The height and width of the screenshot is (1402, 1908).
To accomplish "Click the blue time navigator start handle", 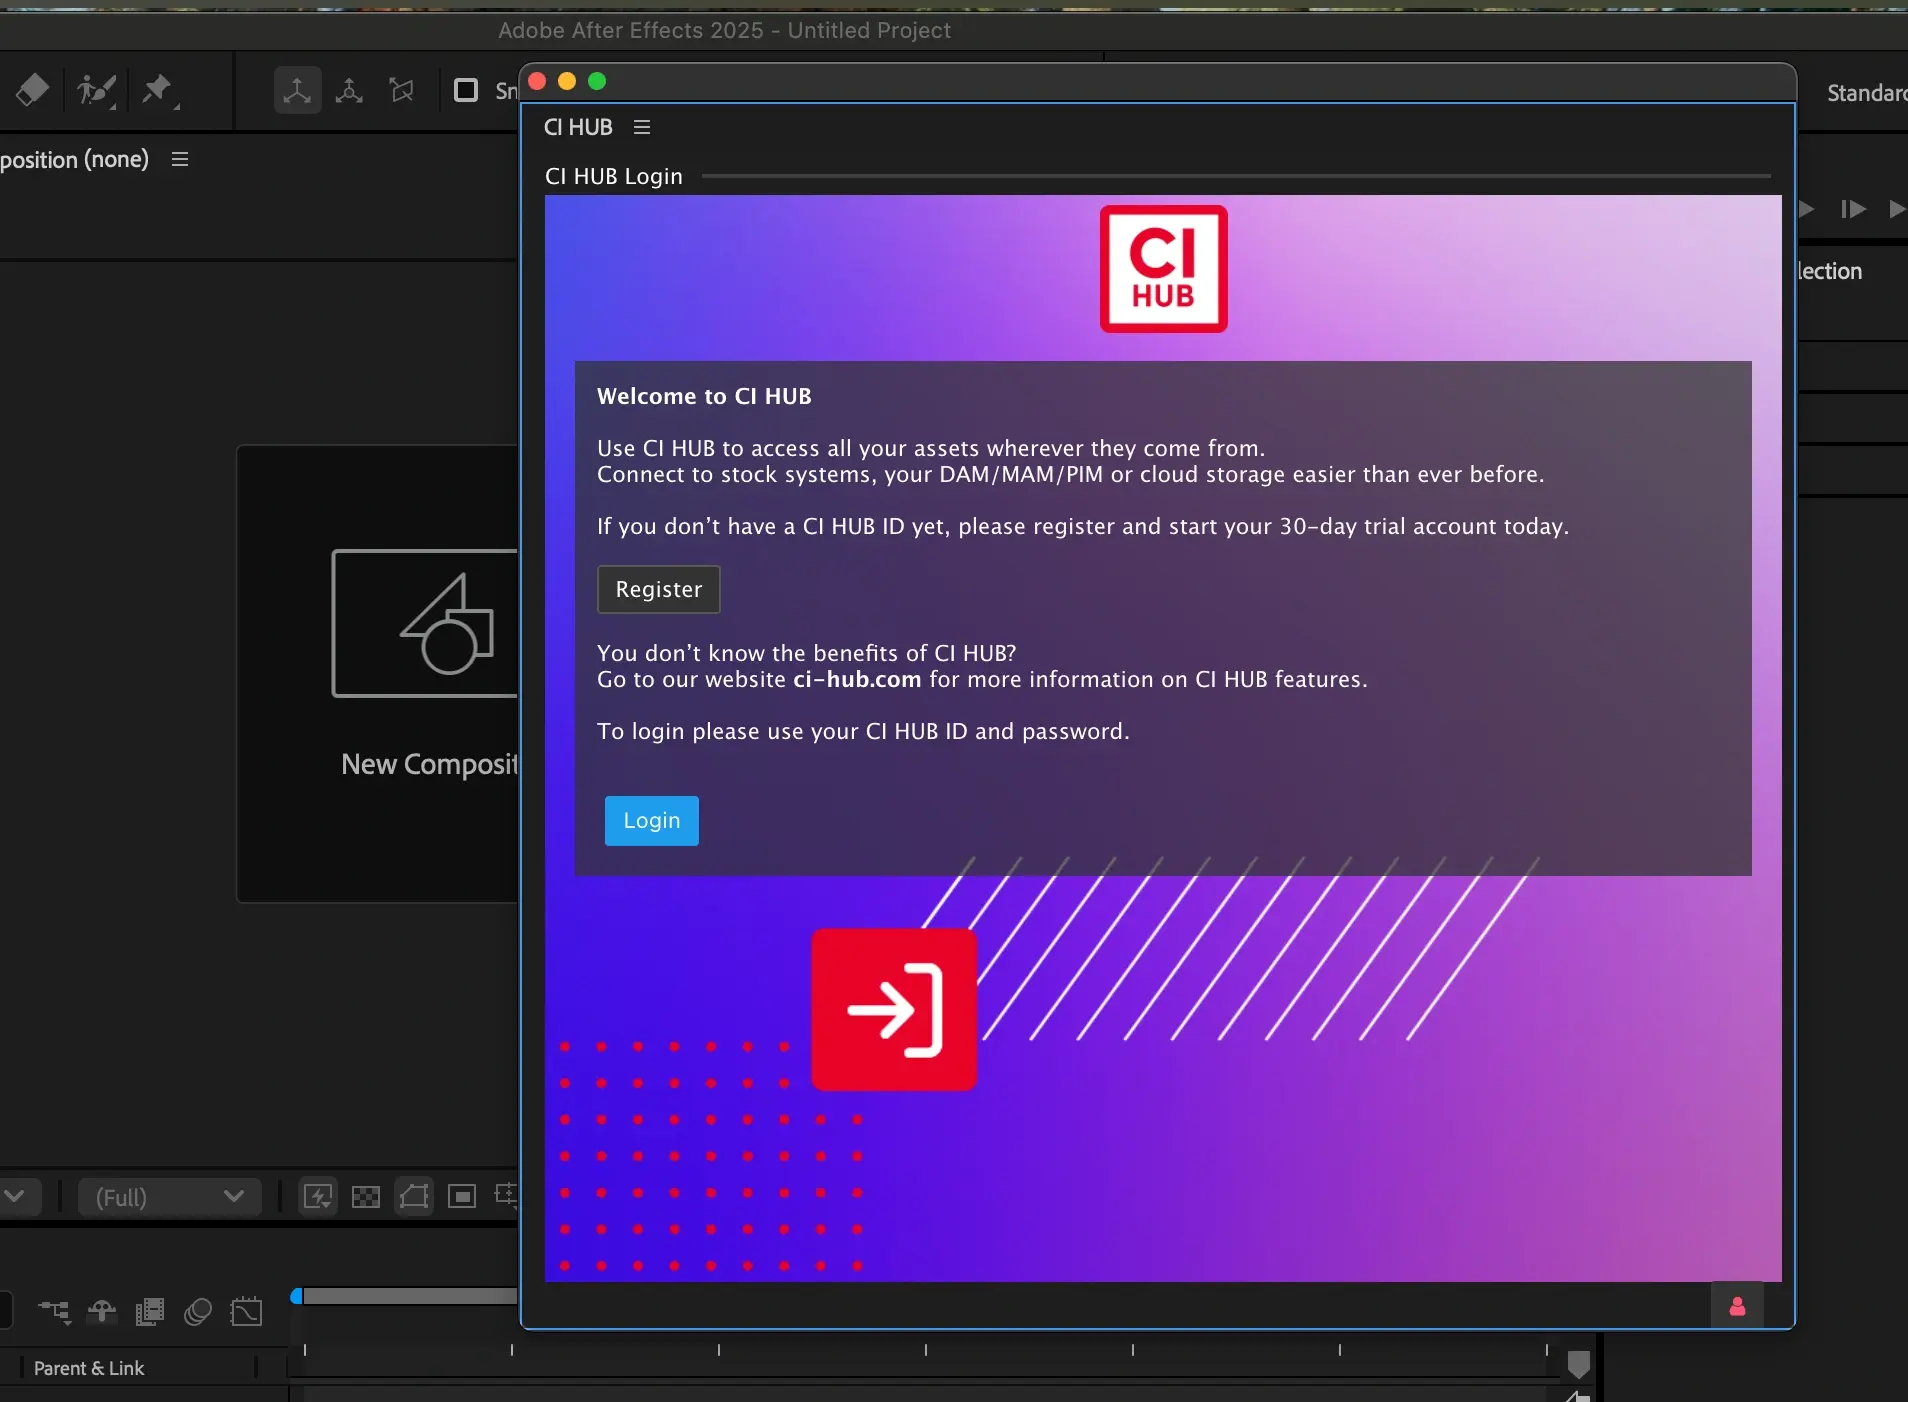I will (x=296, y=1296).
